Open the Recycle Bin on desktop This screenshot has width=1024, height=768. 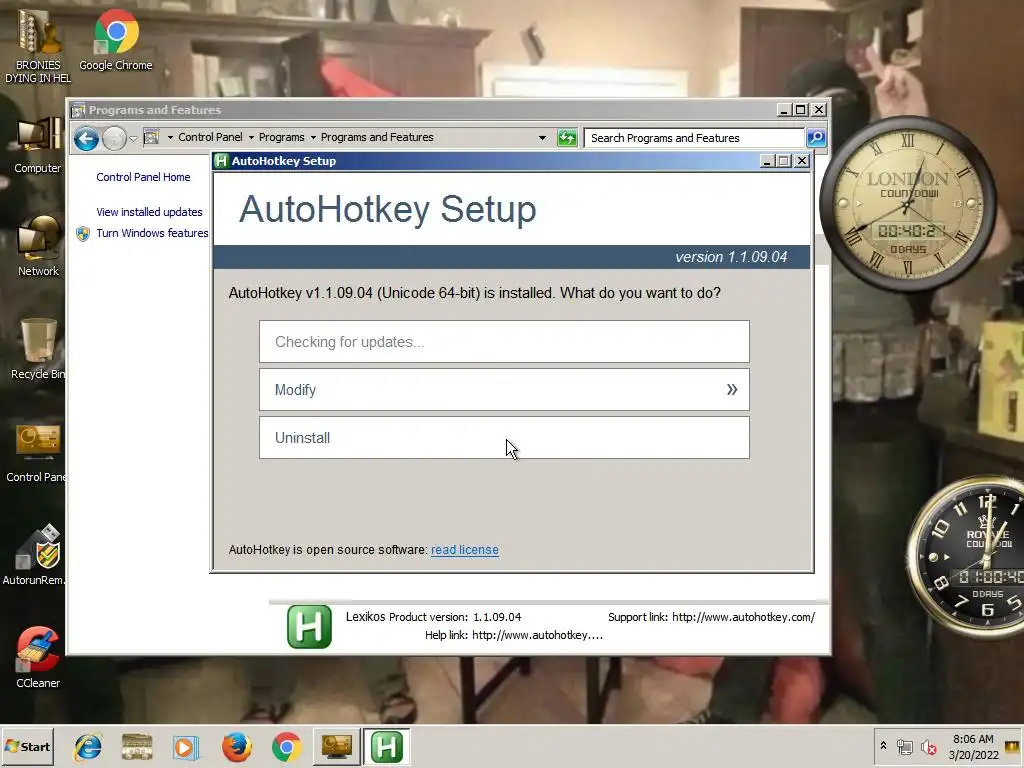38,349
